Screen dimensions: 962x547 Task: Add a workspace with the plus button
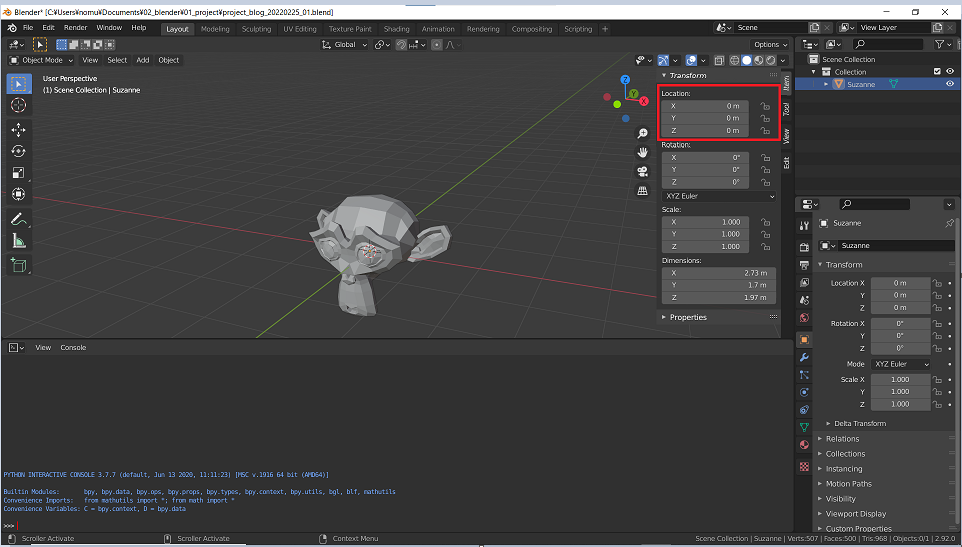click(605, 29)
